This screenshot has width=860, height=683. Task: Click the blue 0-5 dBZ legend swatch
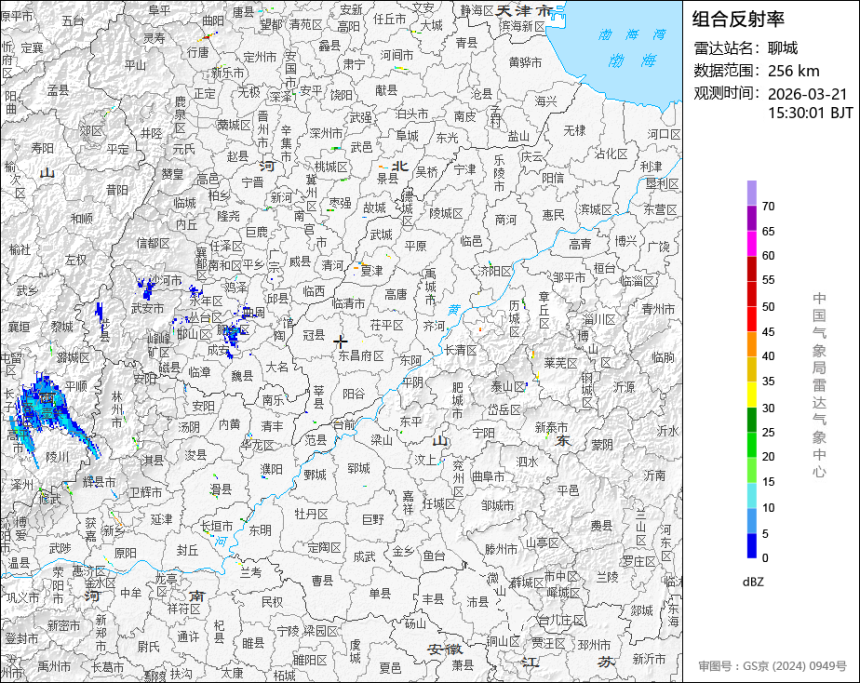tap(751, 546)
